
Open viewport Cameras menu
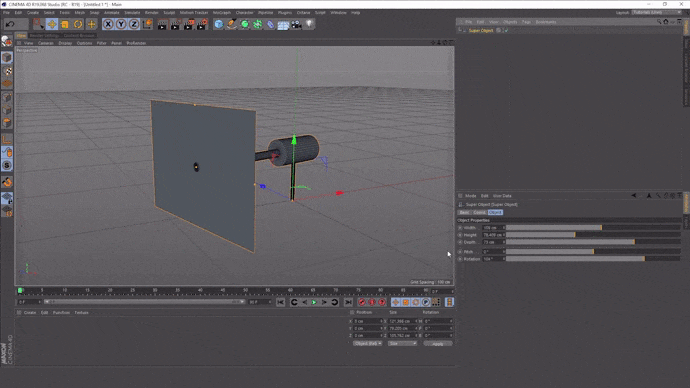45,43
